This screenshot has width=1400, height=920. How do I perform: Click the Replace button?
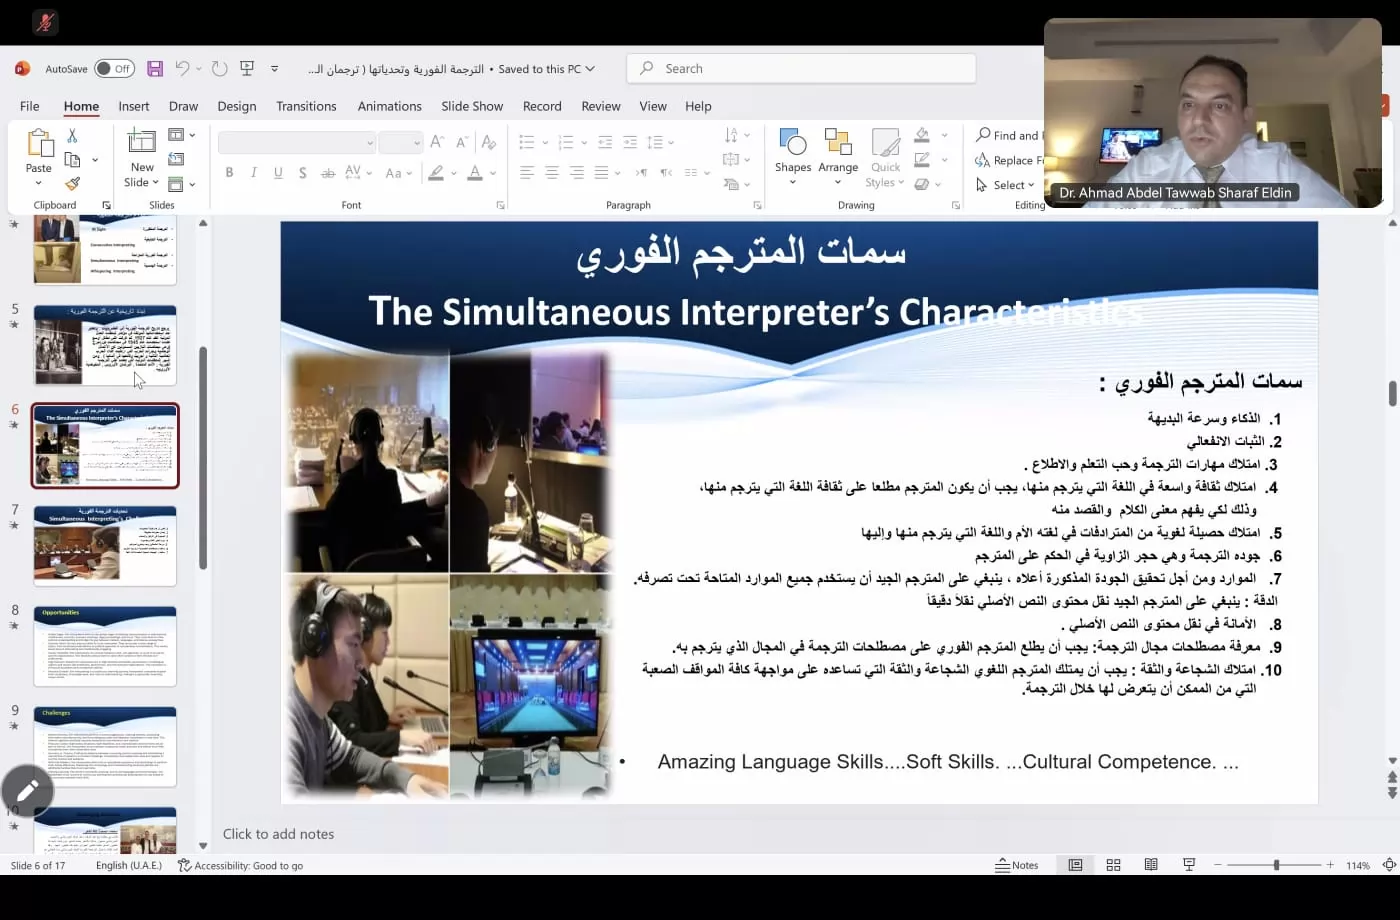(1010, 160)
